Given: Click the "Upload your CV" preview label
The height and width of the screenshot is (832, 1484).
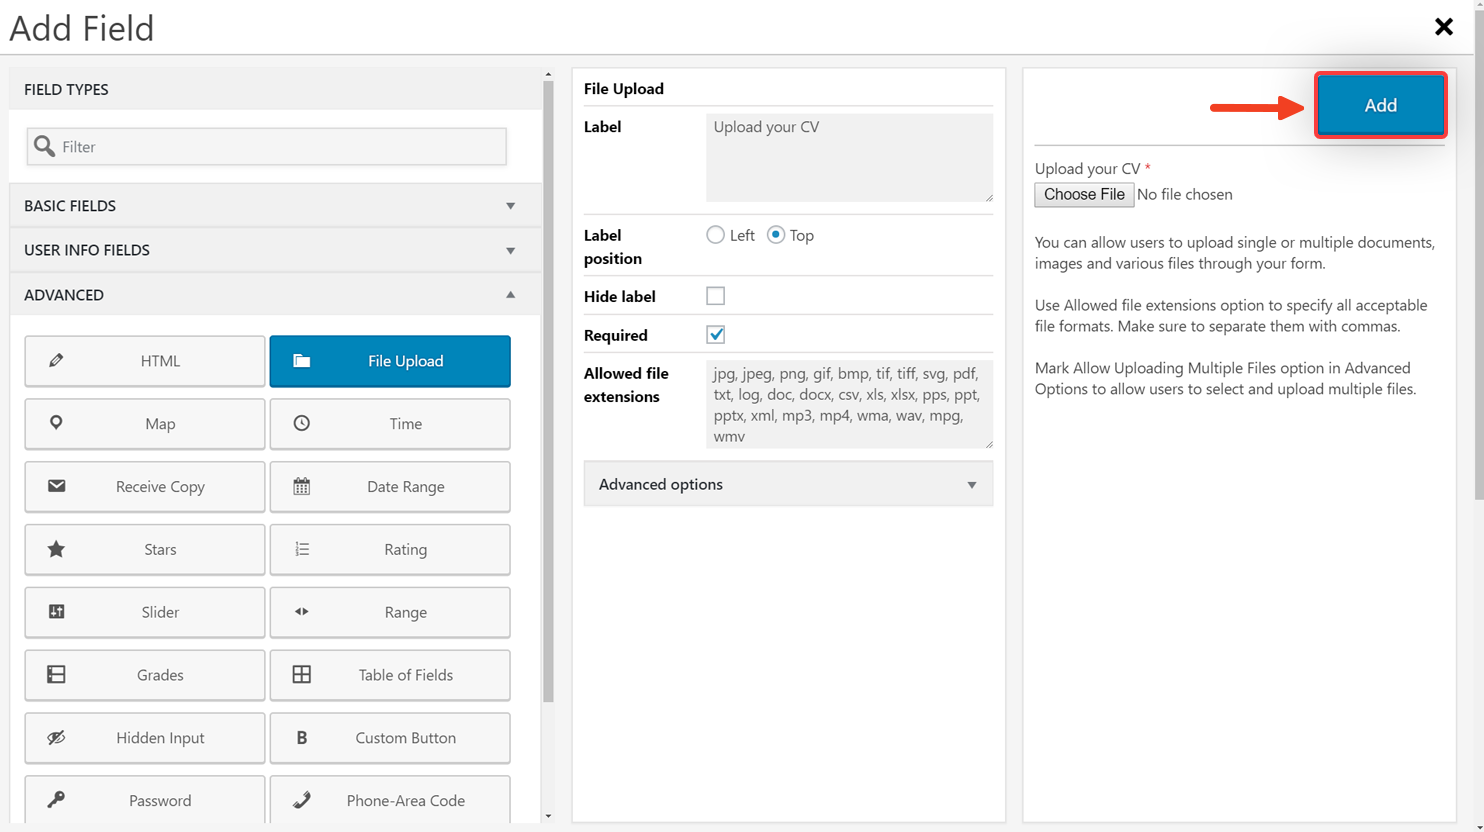Looking at the screenshot, I should tap(1087, 168).
